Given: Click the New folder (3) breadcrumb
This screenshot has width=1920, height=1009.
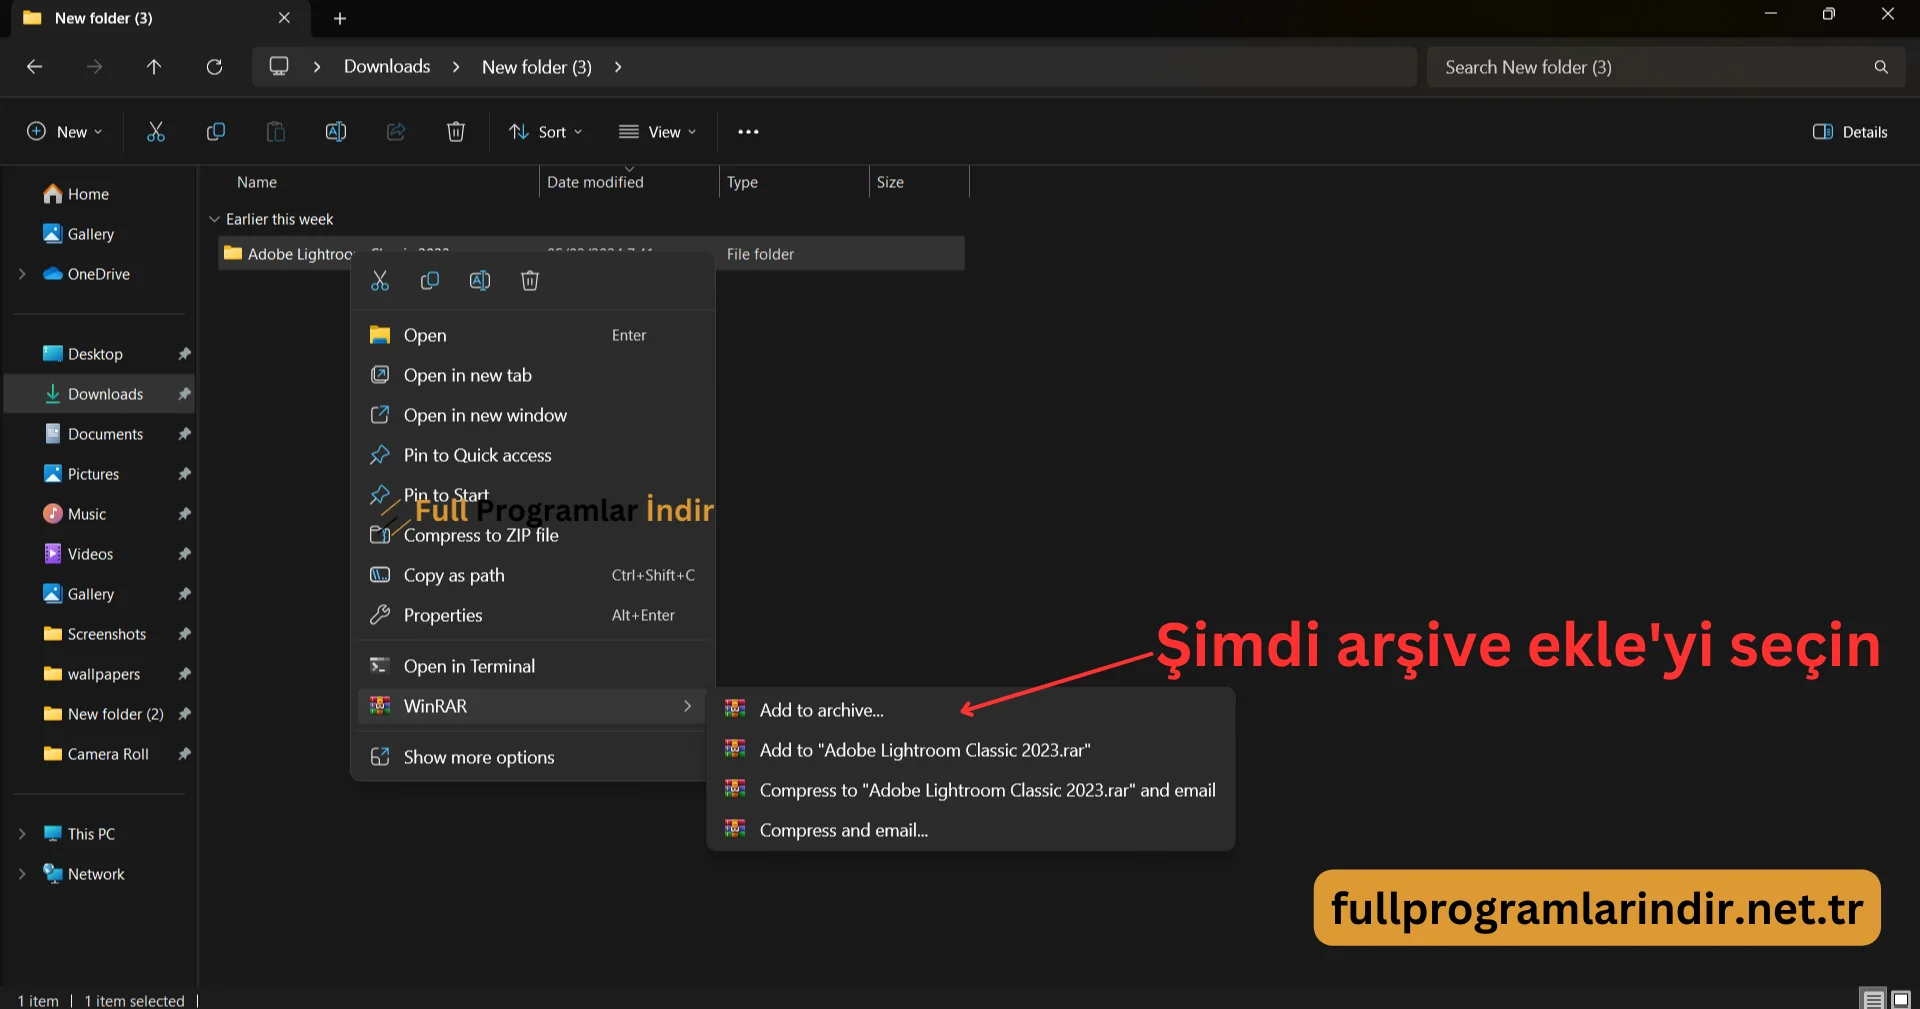Looking at the screenshot, I should coord(537,67).
